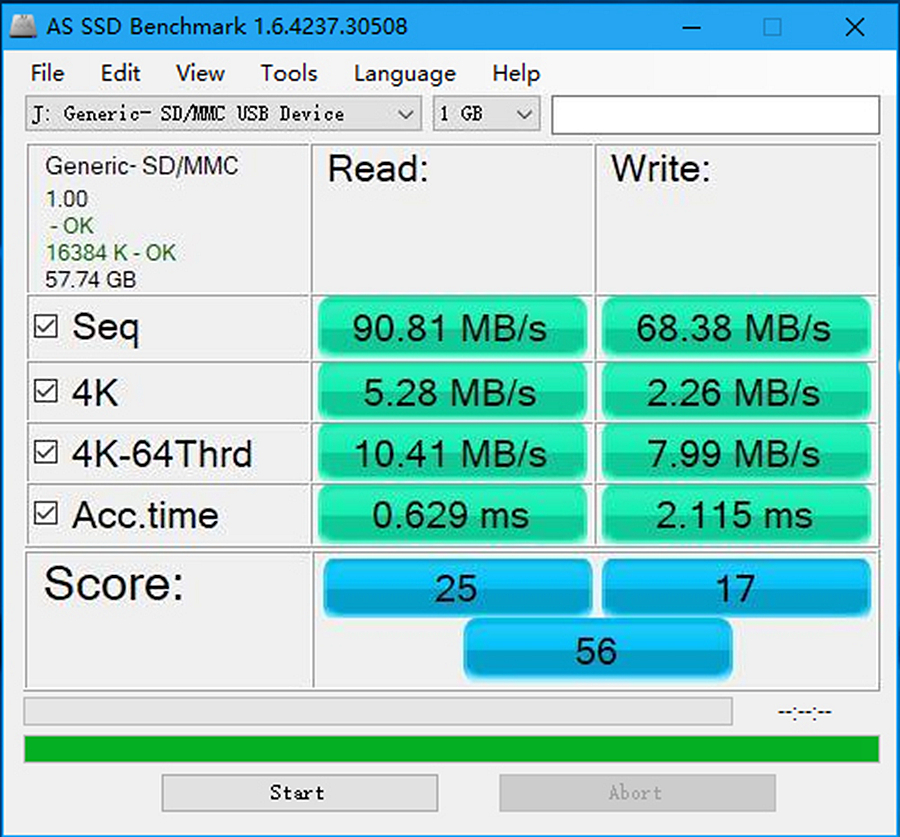Open the Edit menu

tap(120, 73)
